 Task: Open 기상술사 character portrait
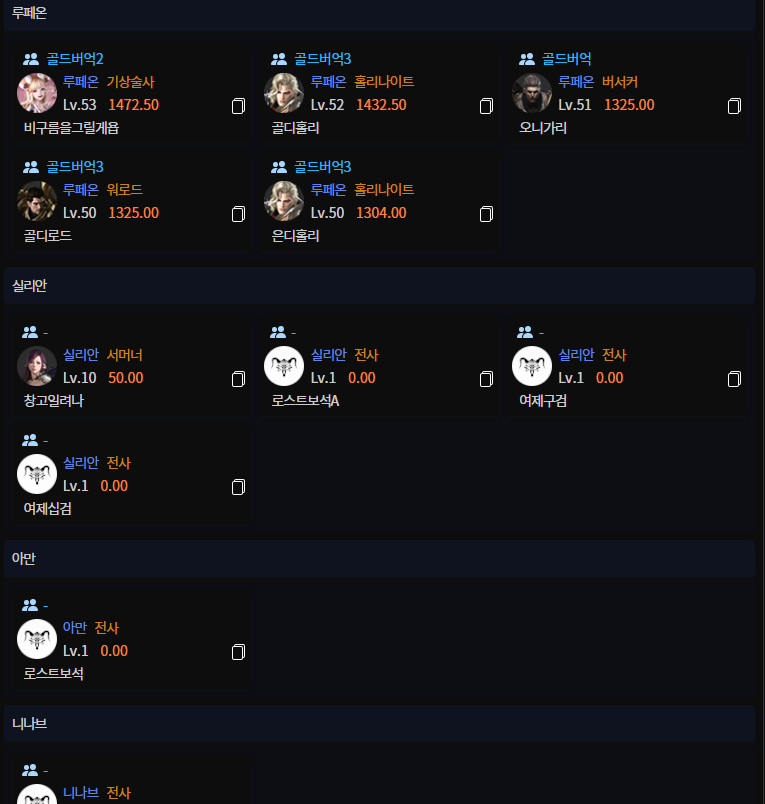37,93
